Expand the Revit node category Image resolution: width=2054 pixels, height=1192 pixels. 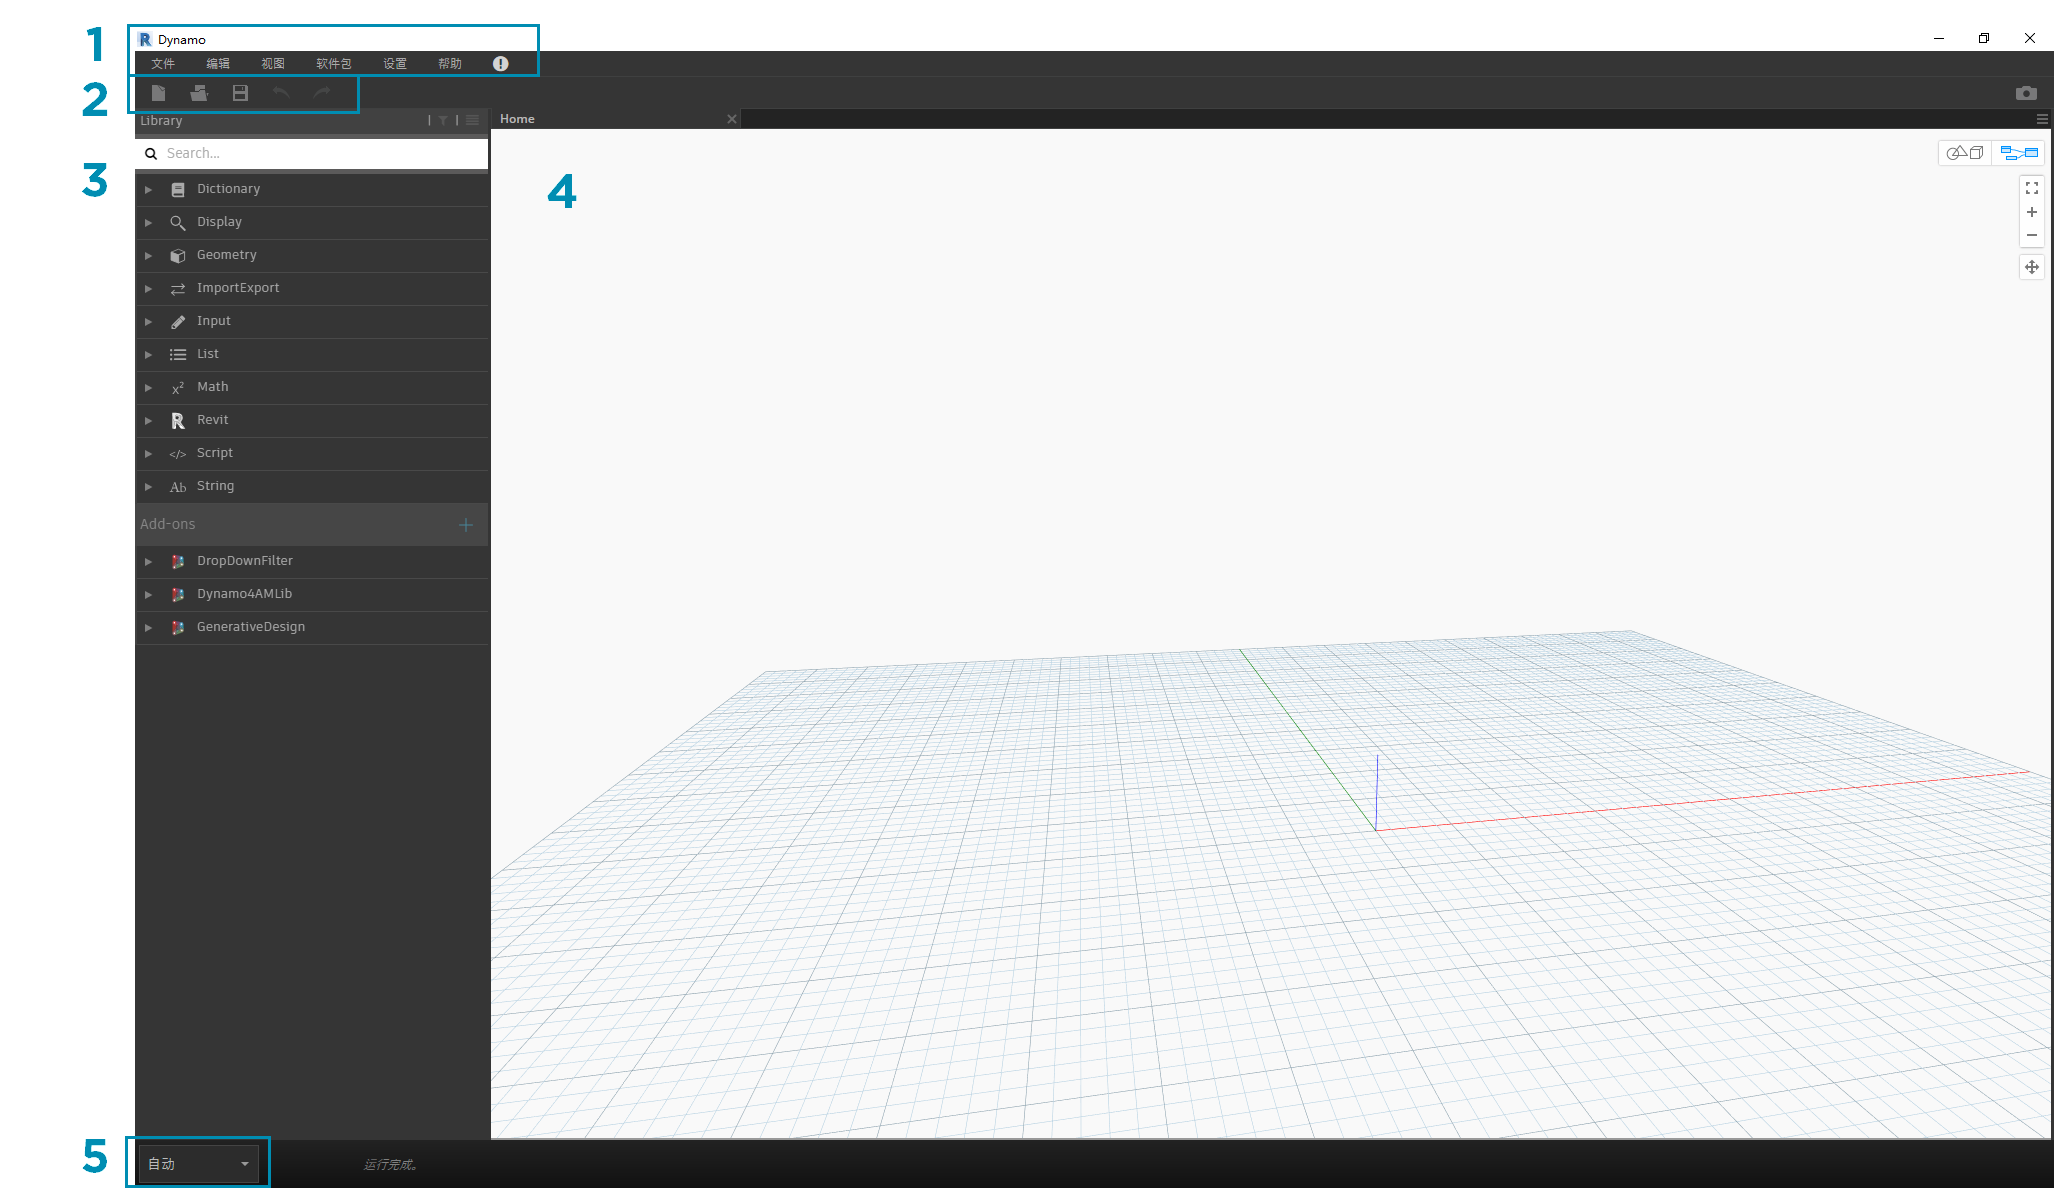click(212, 420)
